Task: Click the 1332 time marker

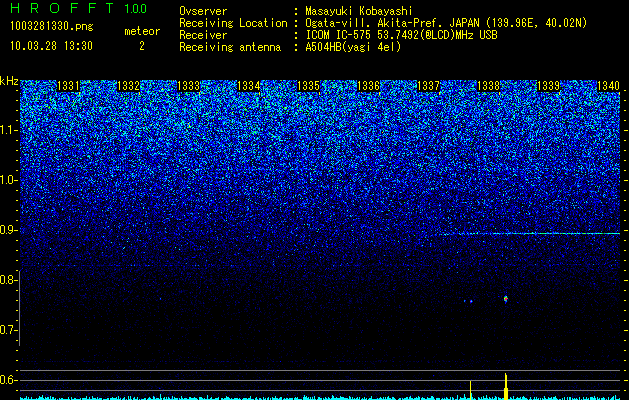Action: click(128, 86)
